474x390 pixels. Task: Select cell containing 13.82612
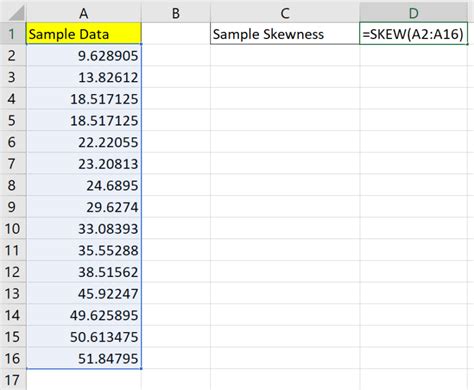(84, 77)
